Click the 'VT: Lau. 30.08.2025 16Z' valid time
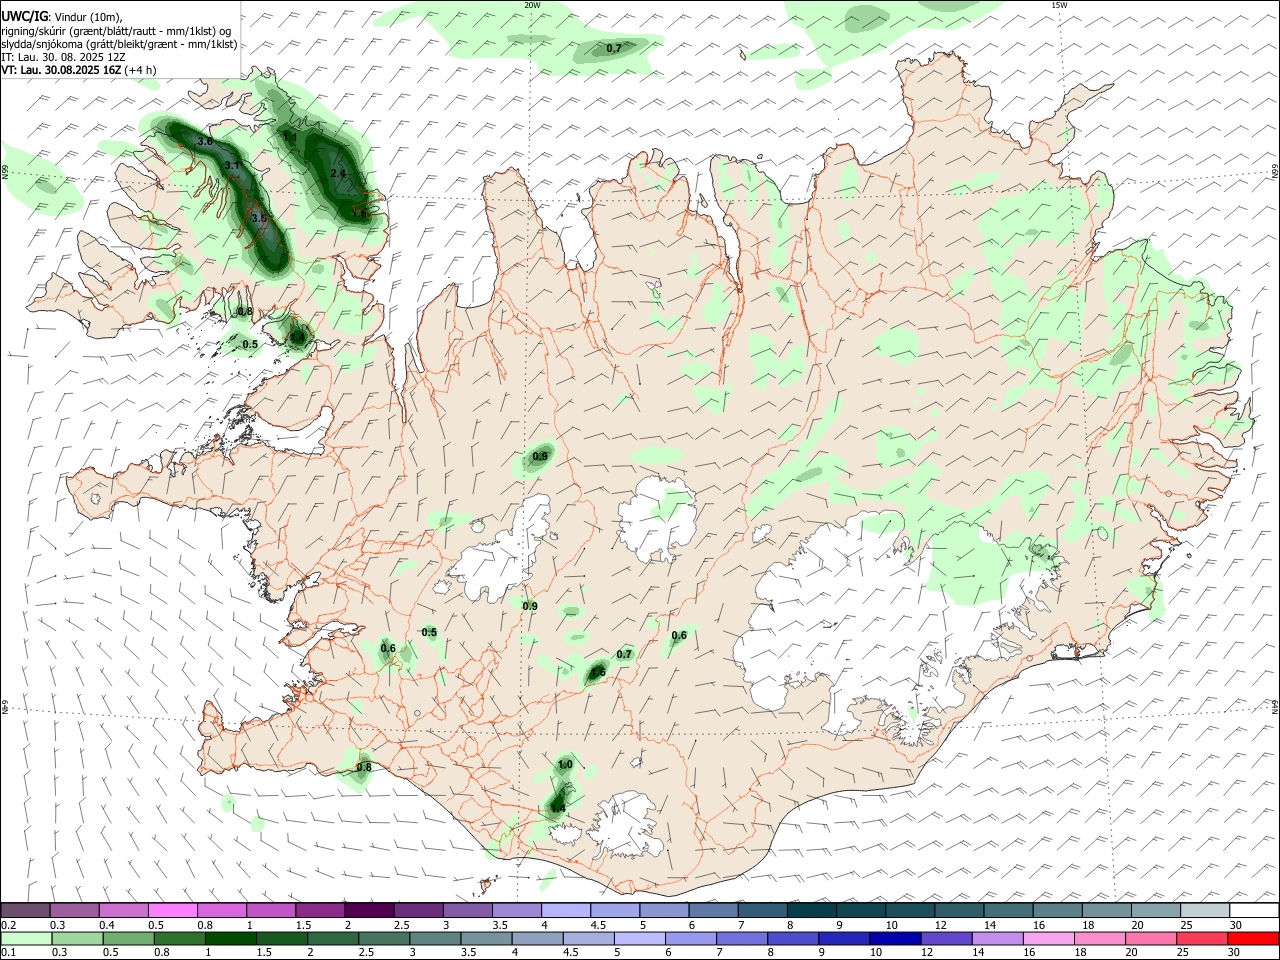This screenshot has width=1280, height=960. [62, 70]
